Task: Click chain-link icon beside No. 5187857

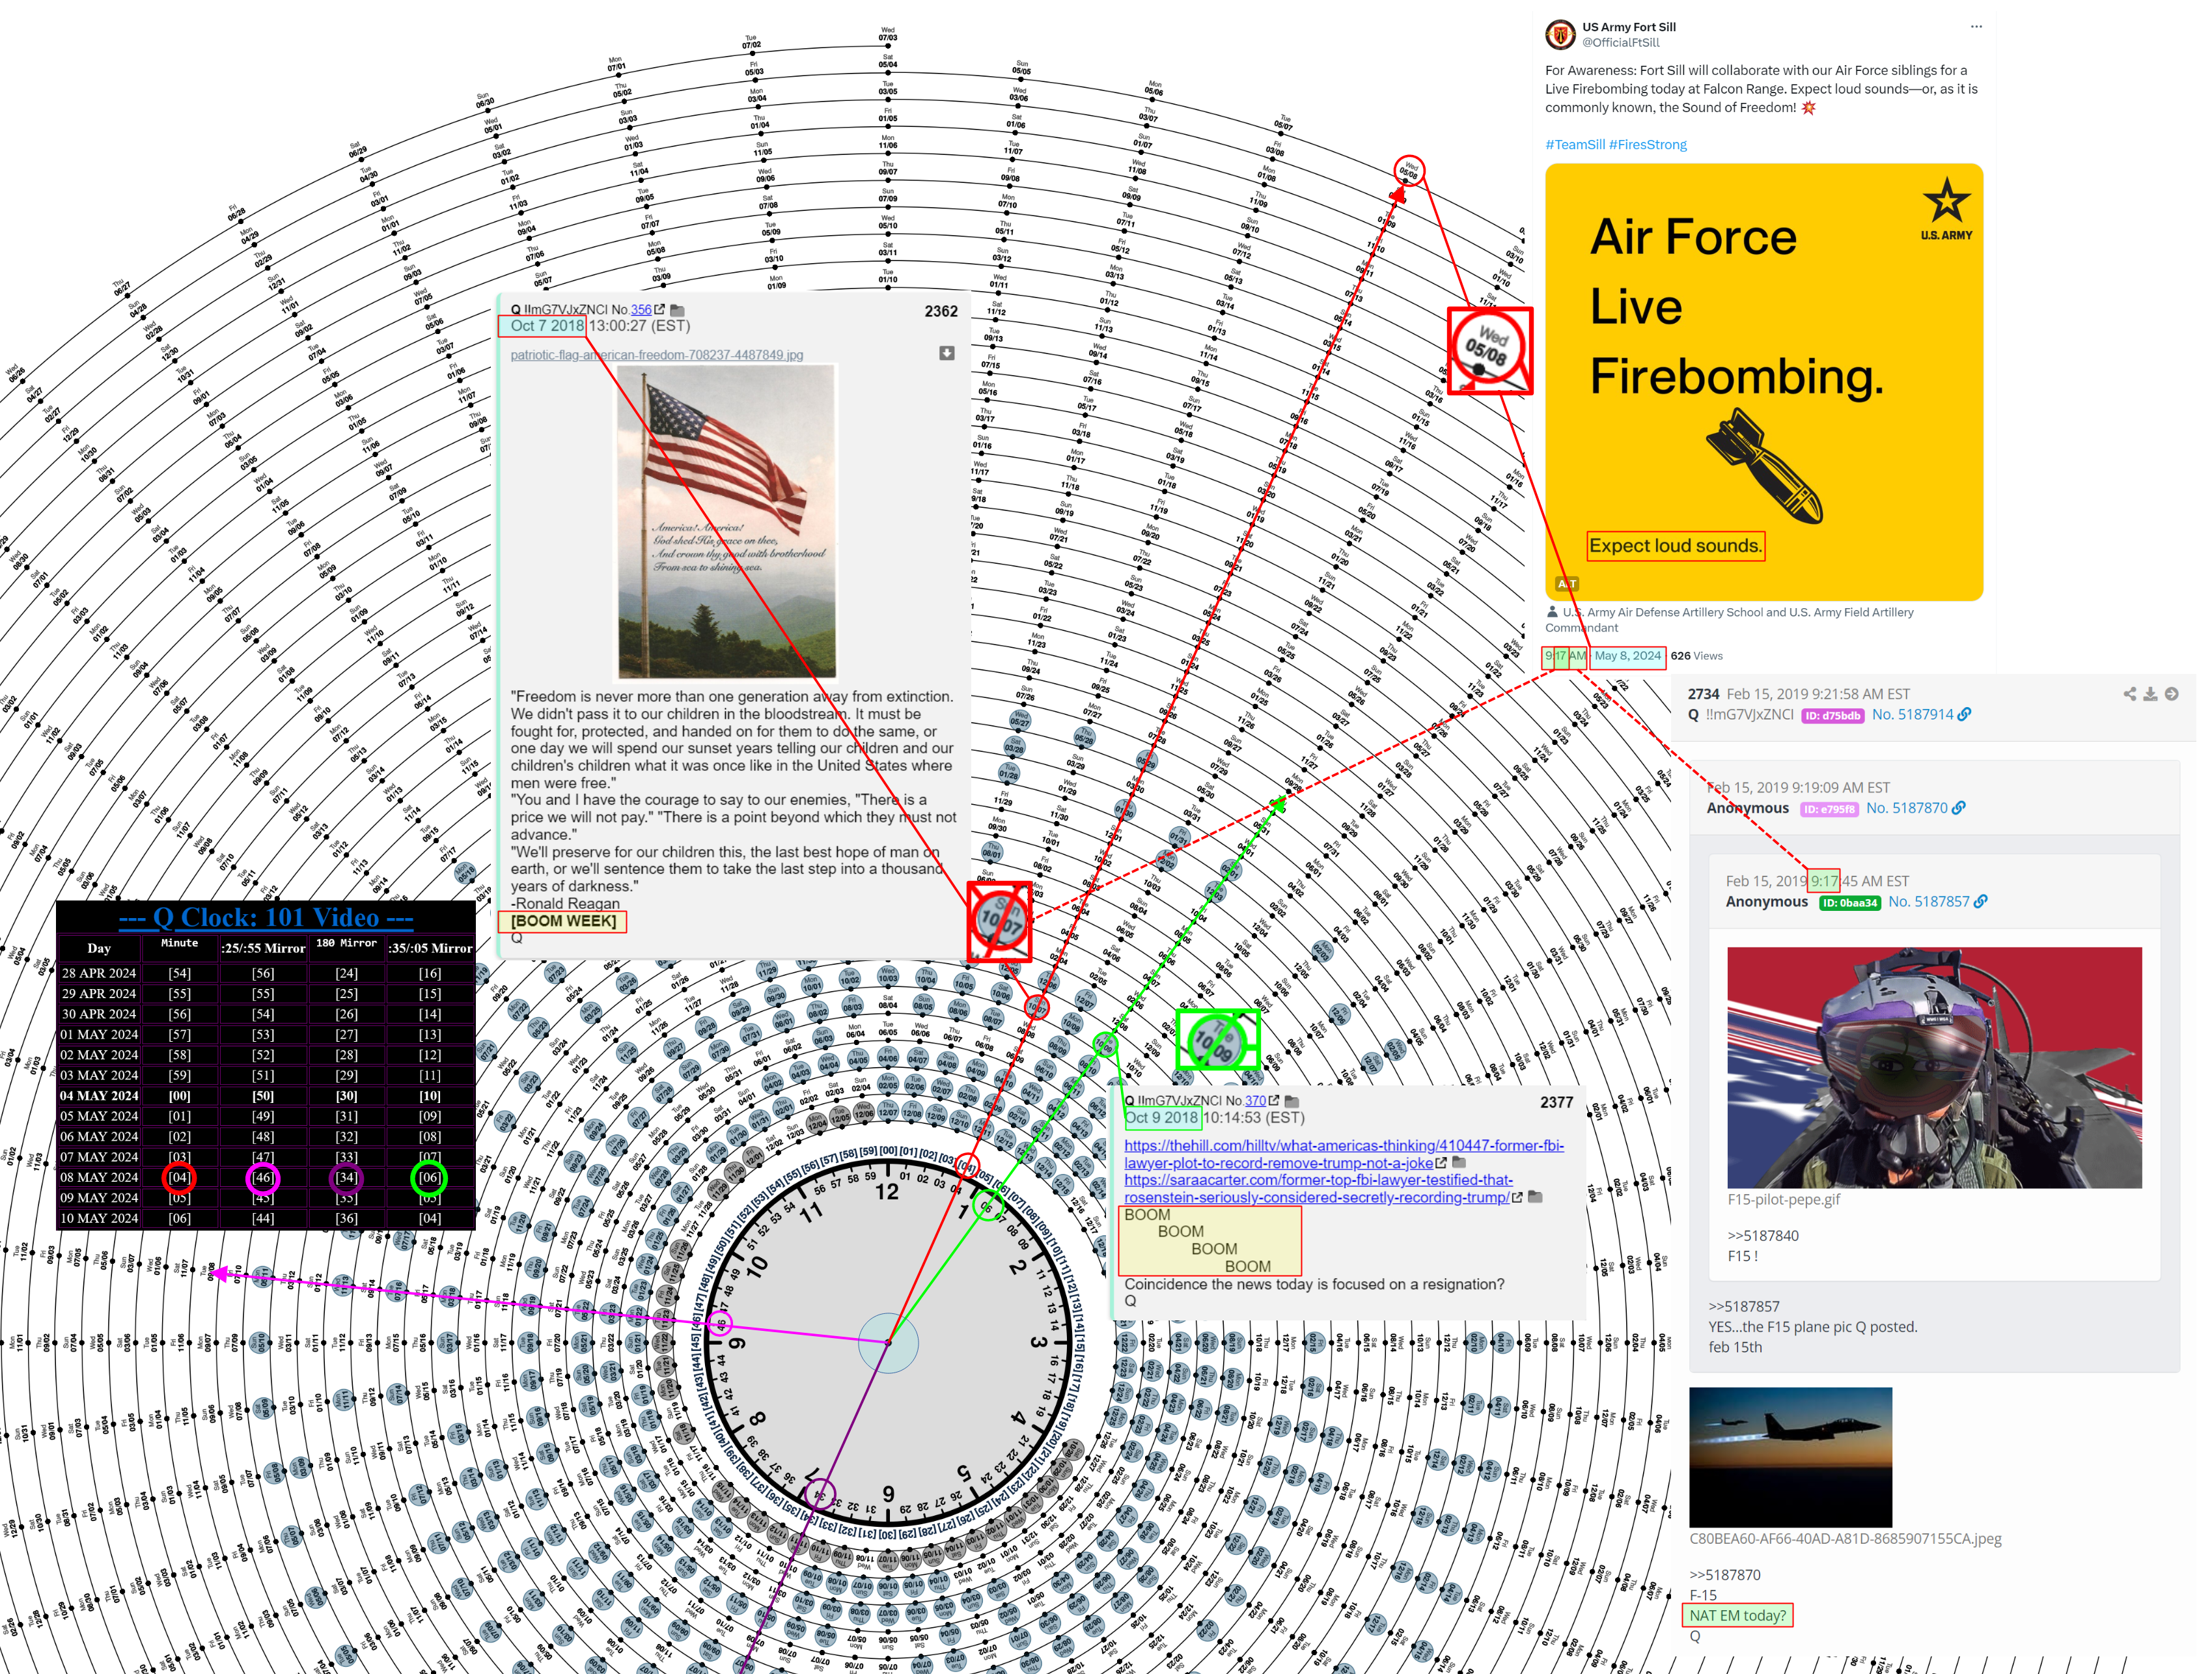Action: (x=1981, y=902)
